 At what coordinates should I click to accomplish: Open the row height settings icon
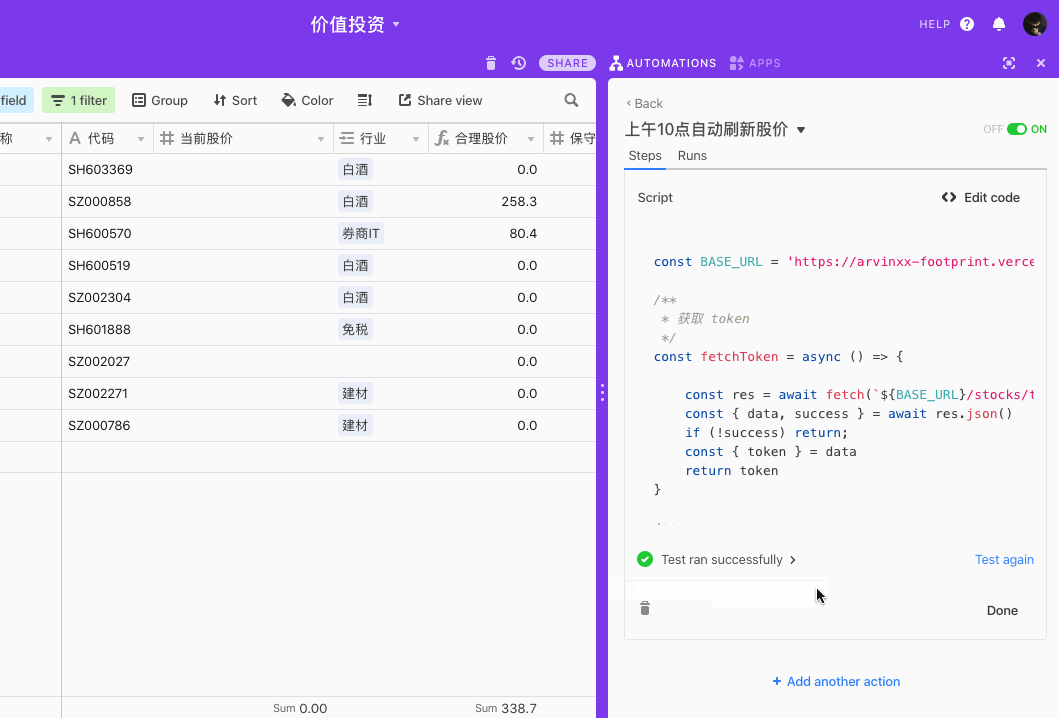tap(364, 100)
